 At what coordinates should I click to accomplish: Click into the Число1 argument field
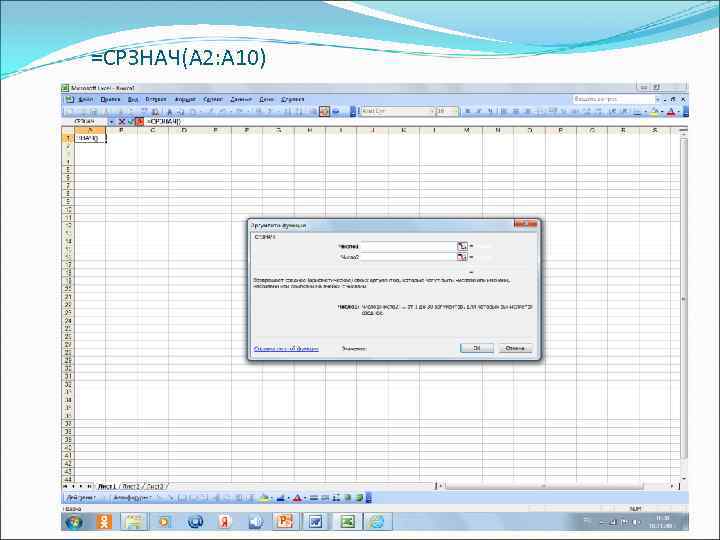click(410, 246)
